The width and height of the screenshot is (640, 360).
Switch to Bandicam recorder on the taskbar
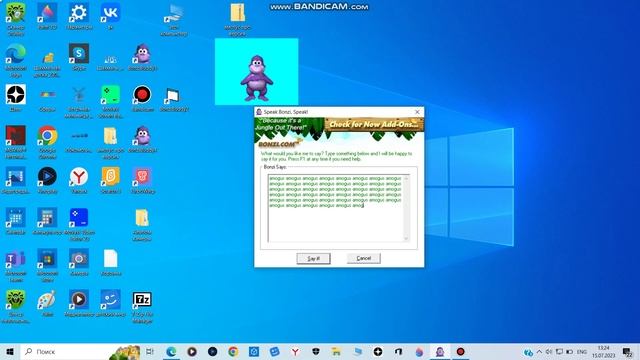point(460,351)
